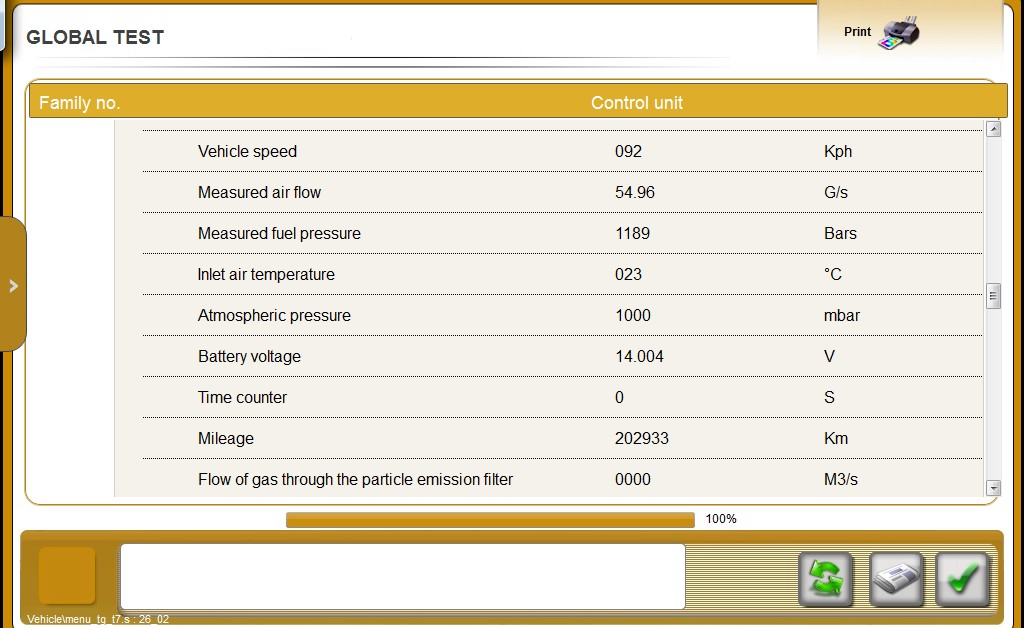The height and width of the screenshot is (628, 1024).
Task: Open the newspaper report button
Action: (x=896, y=579)
